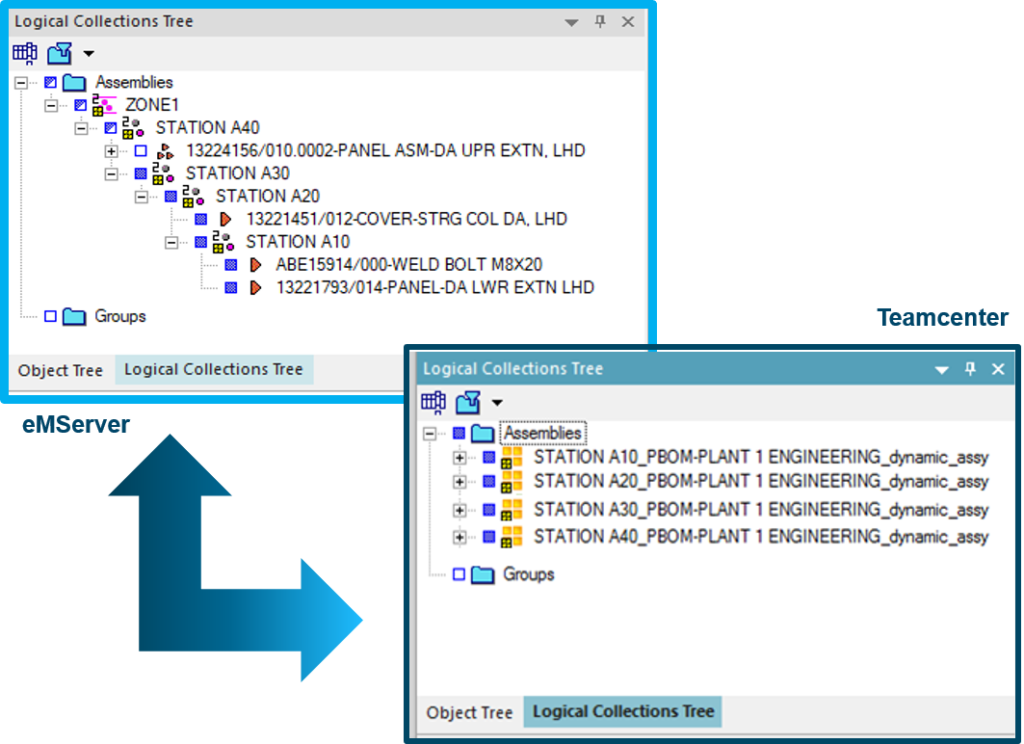1024x744 pixels.
Task: Switch to Object Tree tab in eMServer panel
Action: tap(60, 370)
